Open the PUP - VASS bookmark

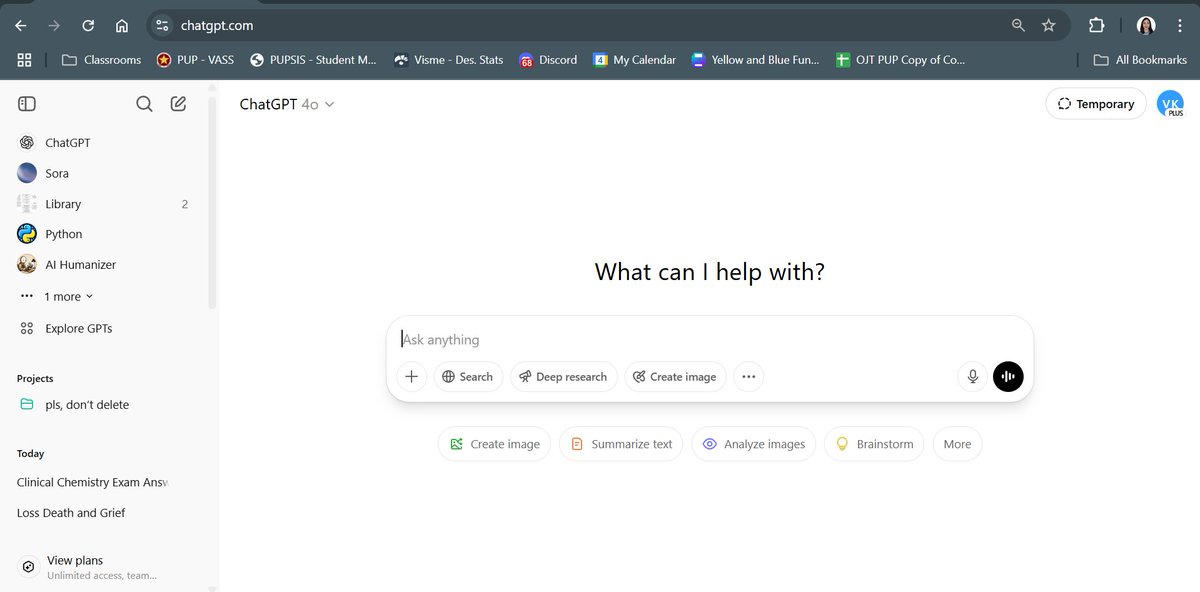[195, 60]
